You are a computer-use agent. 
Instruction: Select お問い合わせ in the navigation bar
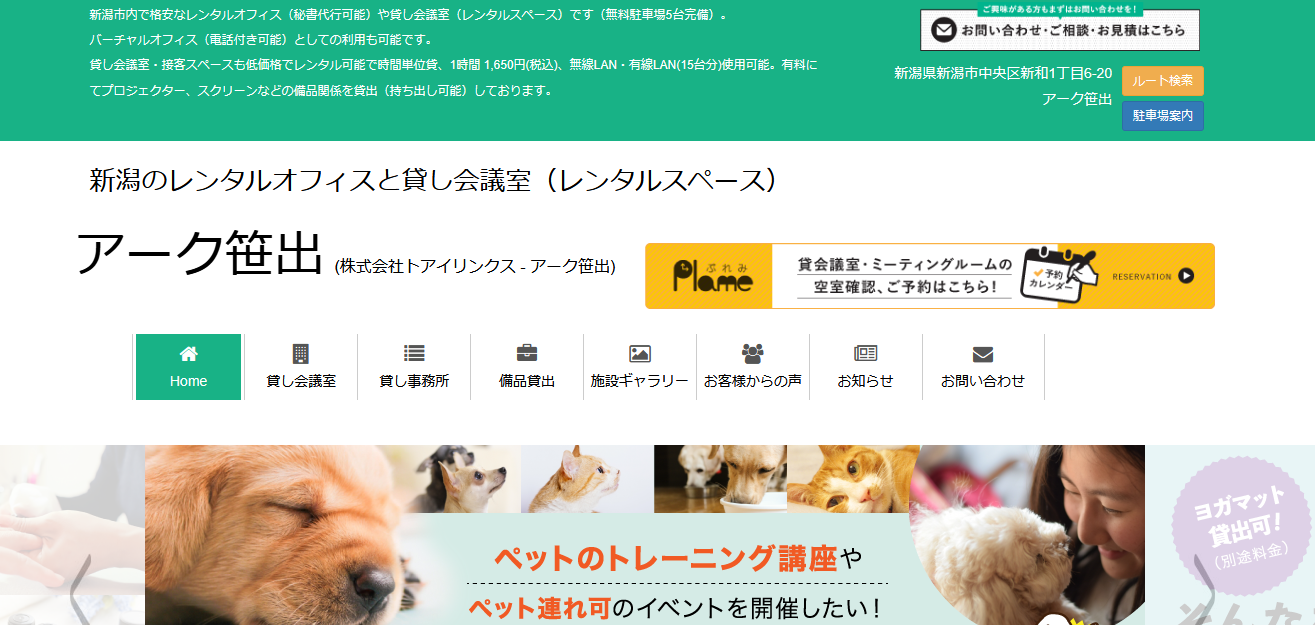(982, 368)
